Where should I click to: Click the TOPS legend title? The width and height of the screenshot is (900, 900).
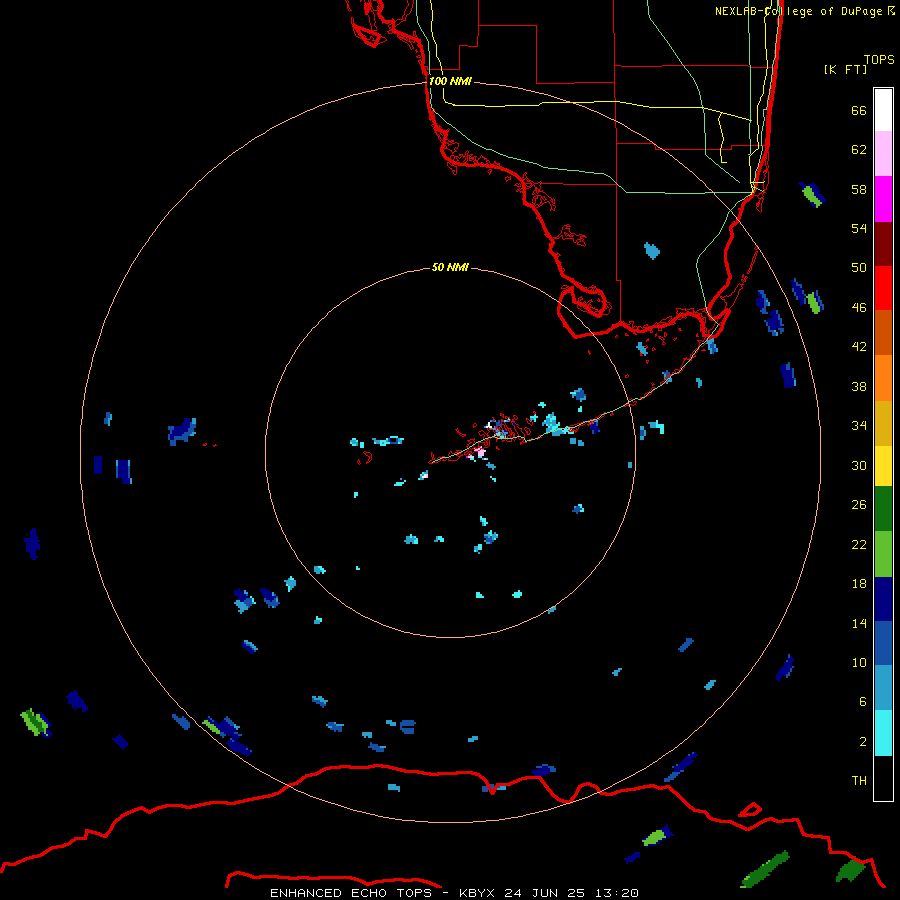(x=879, y=59)
